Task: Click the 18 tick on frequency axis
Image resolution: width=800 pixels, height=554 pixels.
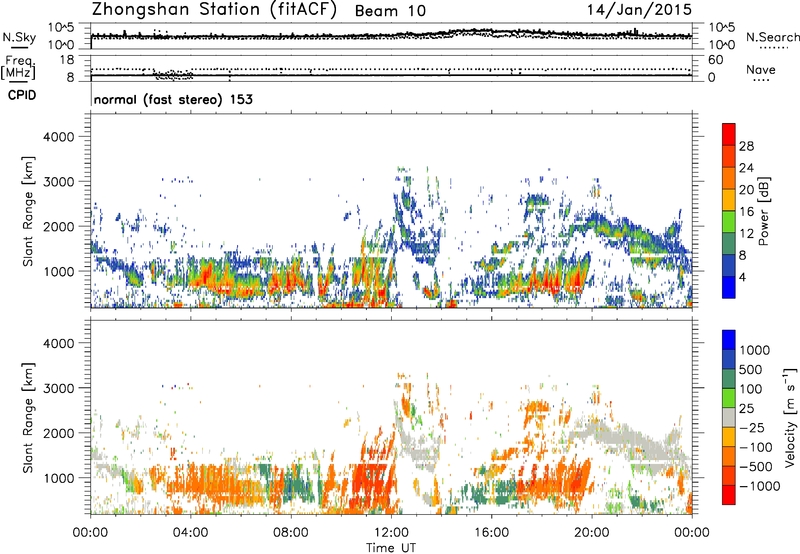Action: (67, 60)
